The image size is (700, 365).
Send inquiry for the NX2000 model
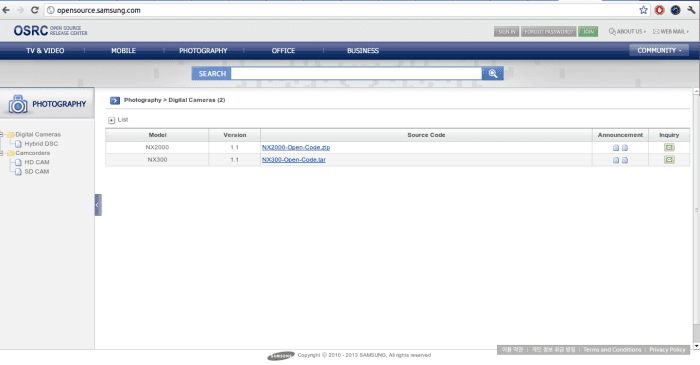[x=669, y=147]
